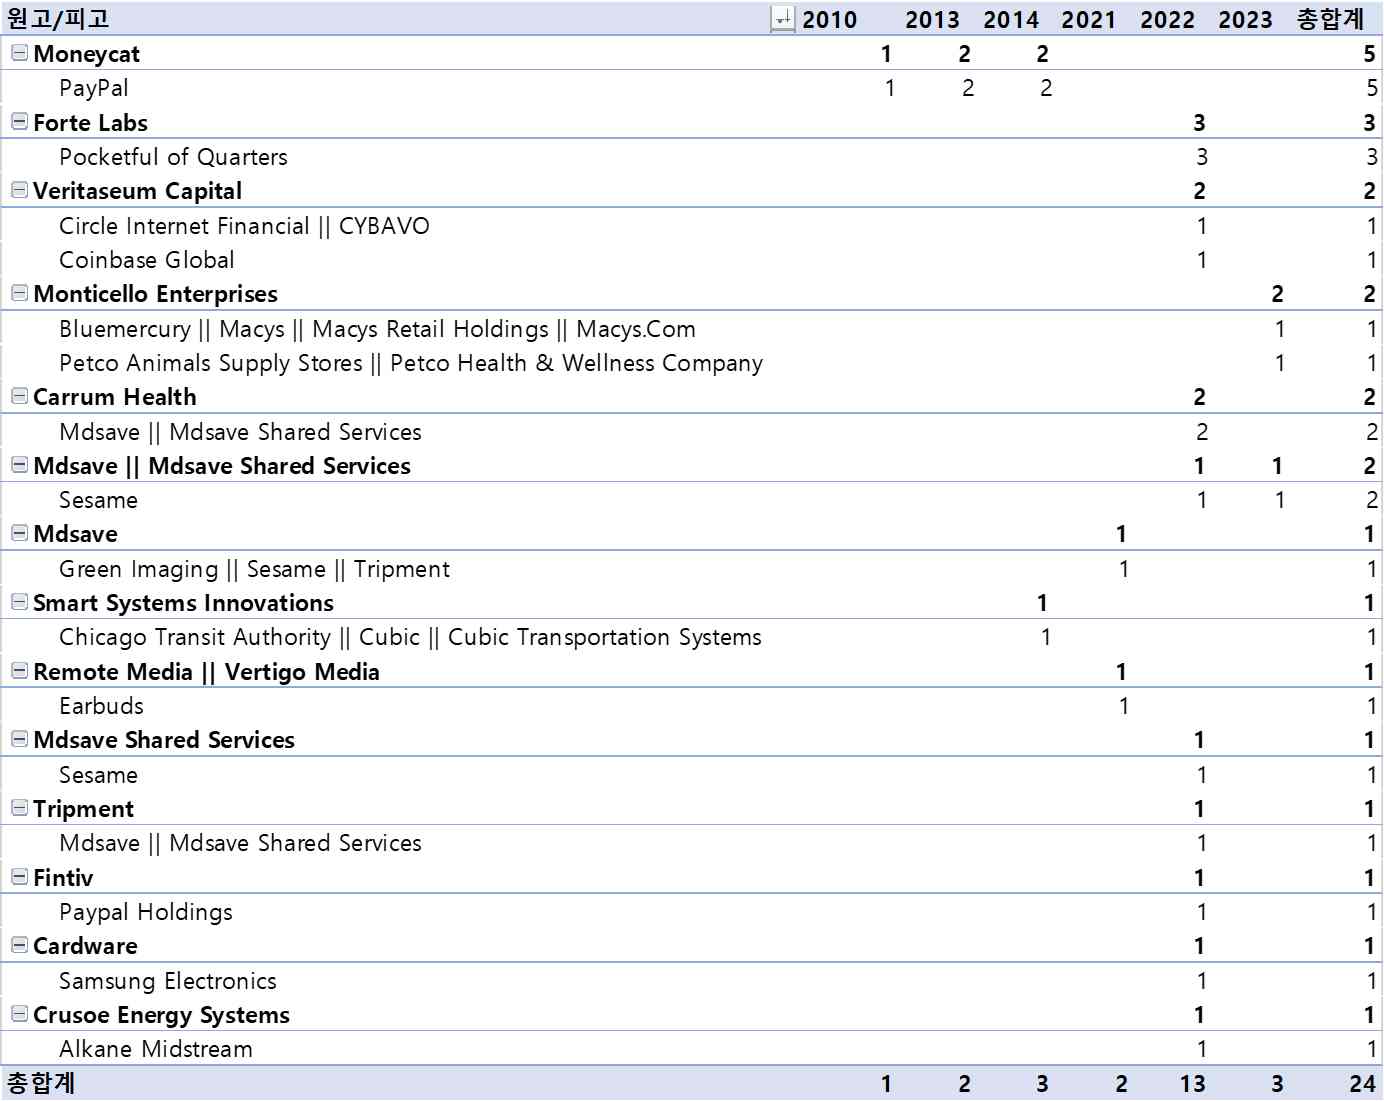Select the Alkane Midstream cell
The height and width of the screenshot is (1101, 1384).
[x=156, y=1049]
